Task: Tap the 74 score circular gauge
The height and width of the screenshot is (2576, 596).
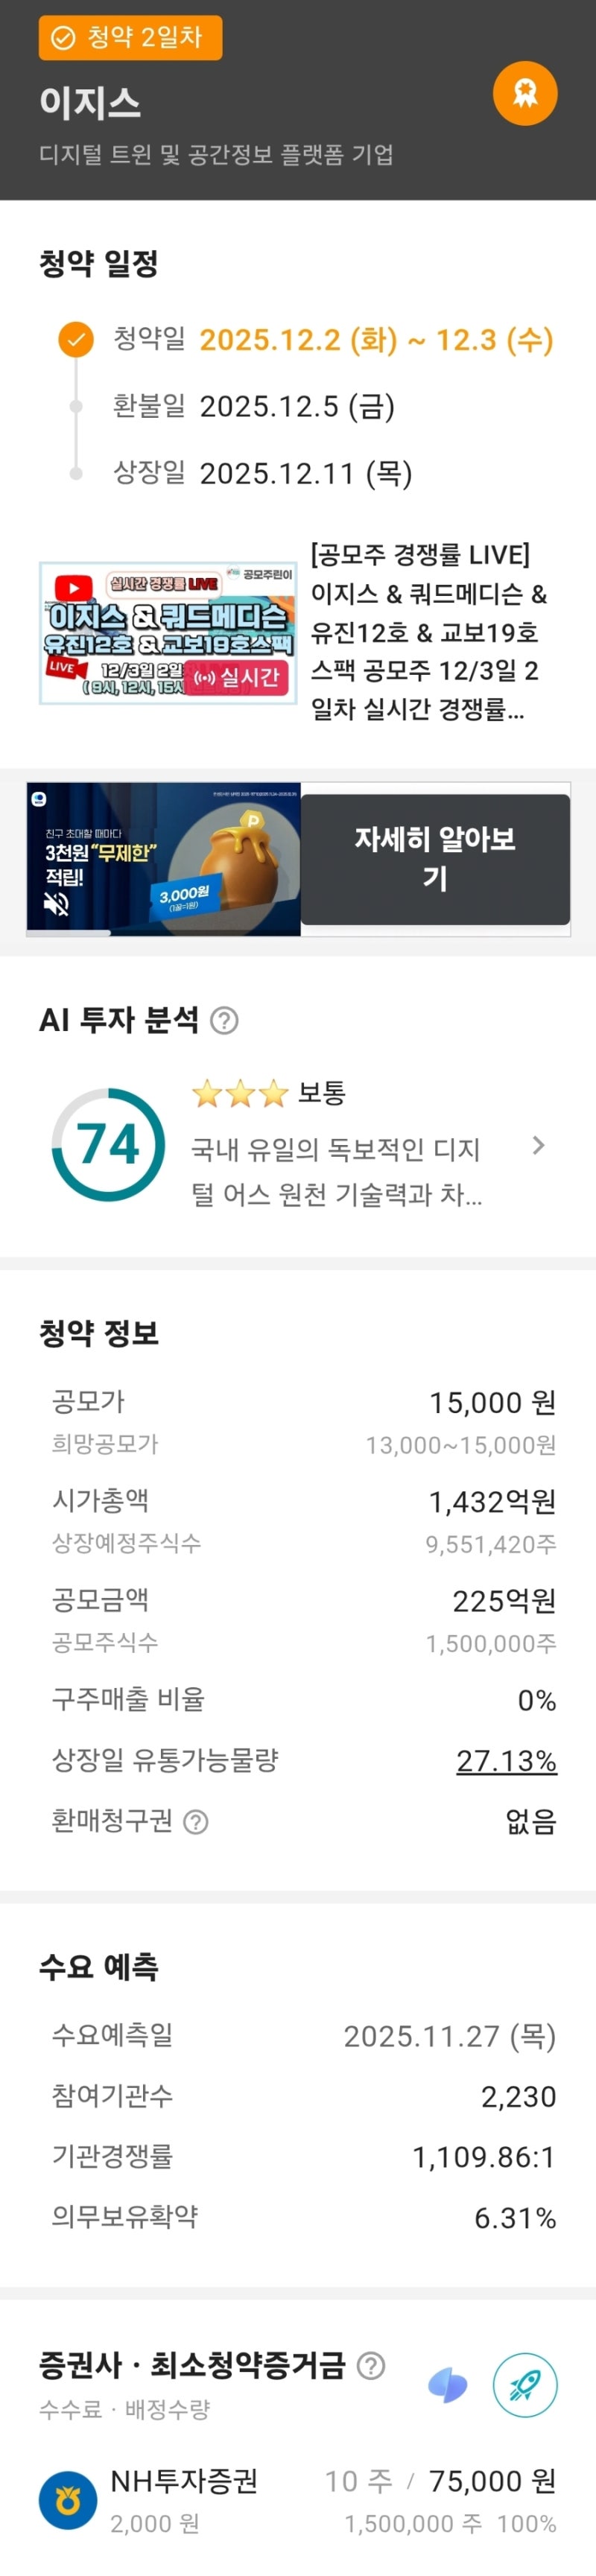Action: [x=108, y=1145]
